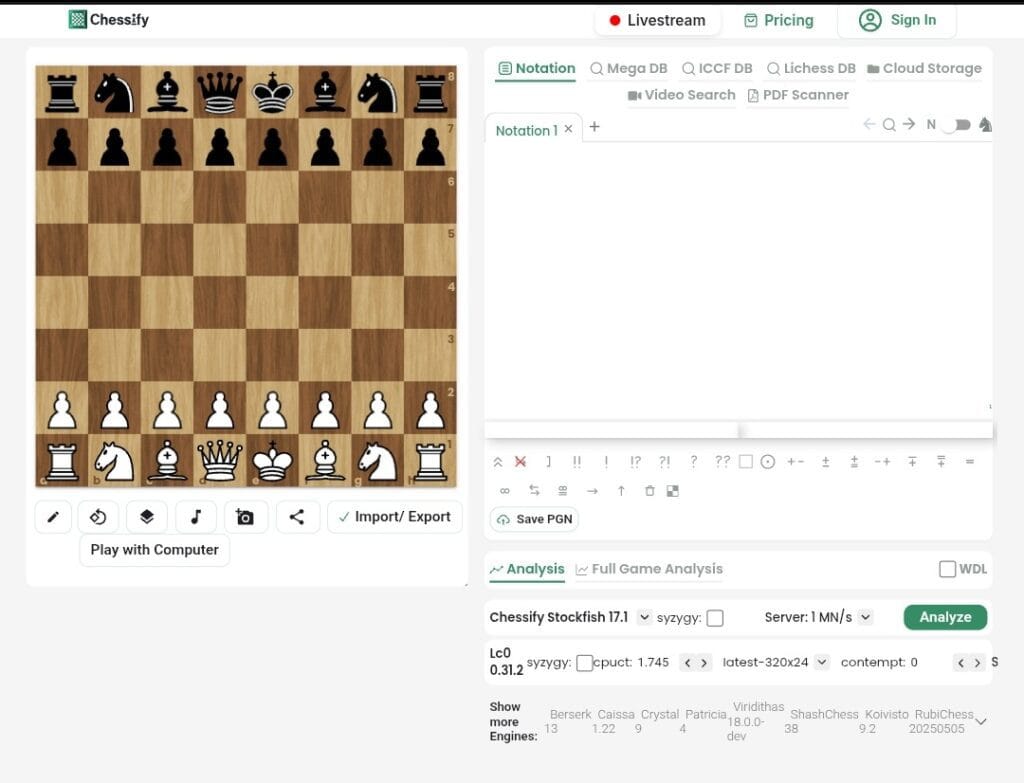Click the white king on the board
Screen dimensions: 1024x783
pos(272,462)
